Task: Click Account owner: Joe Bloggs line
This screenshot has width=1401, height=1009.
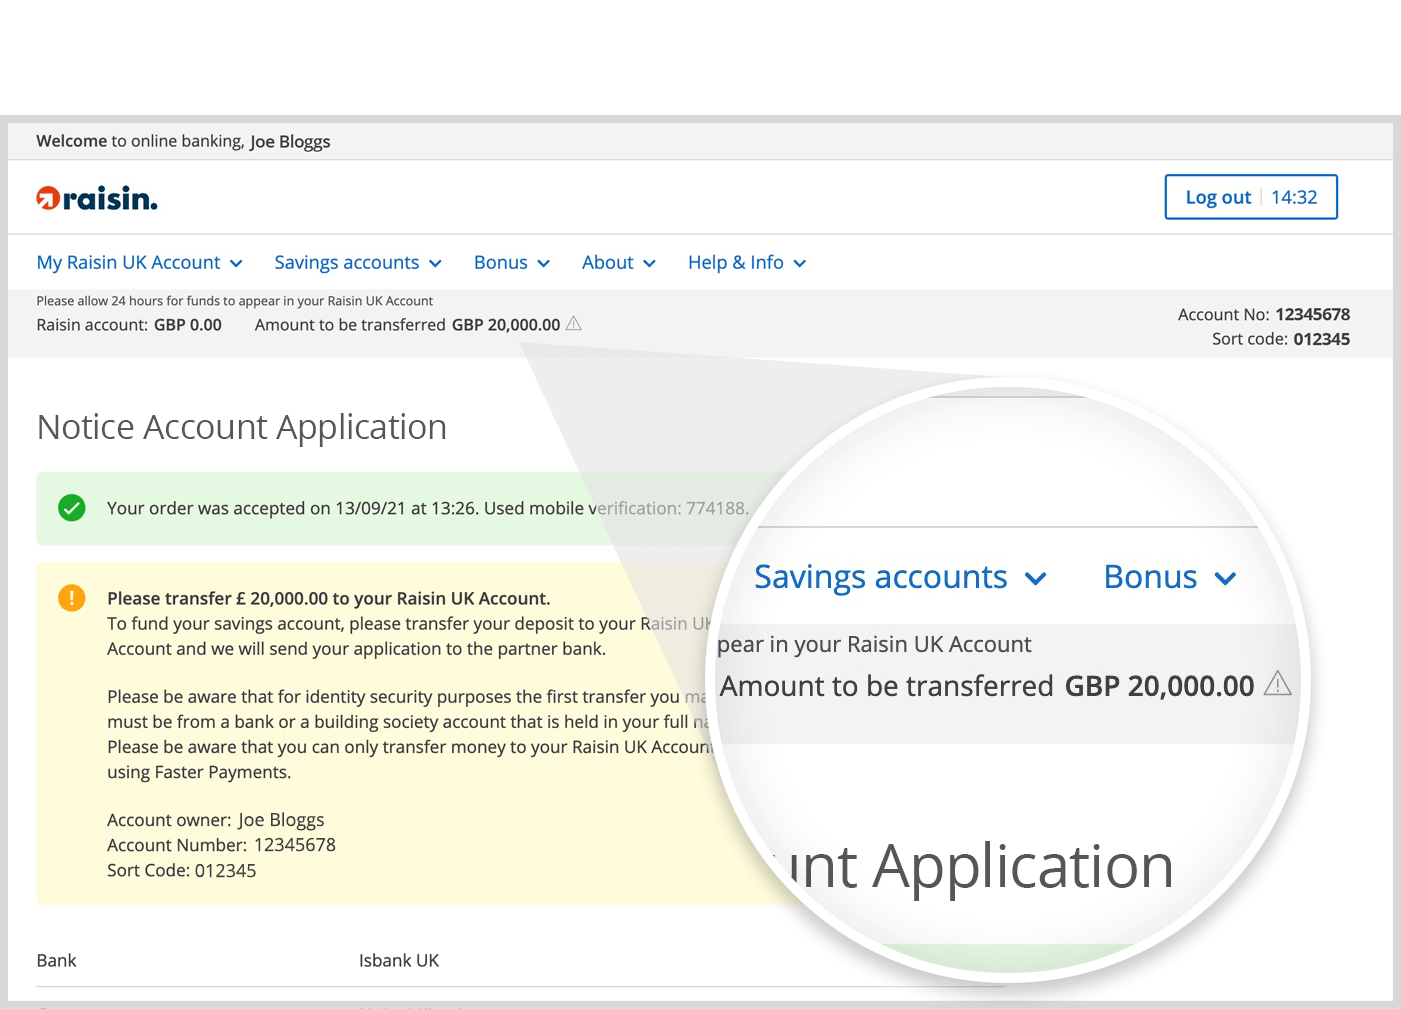Action: 216,820
